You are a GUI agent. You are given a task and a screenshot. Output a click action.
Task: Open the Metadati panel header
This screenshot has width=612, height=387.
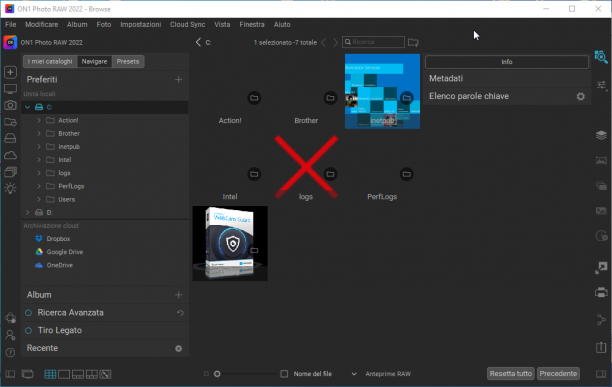click(507, 78)
